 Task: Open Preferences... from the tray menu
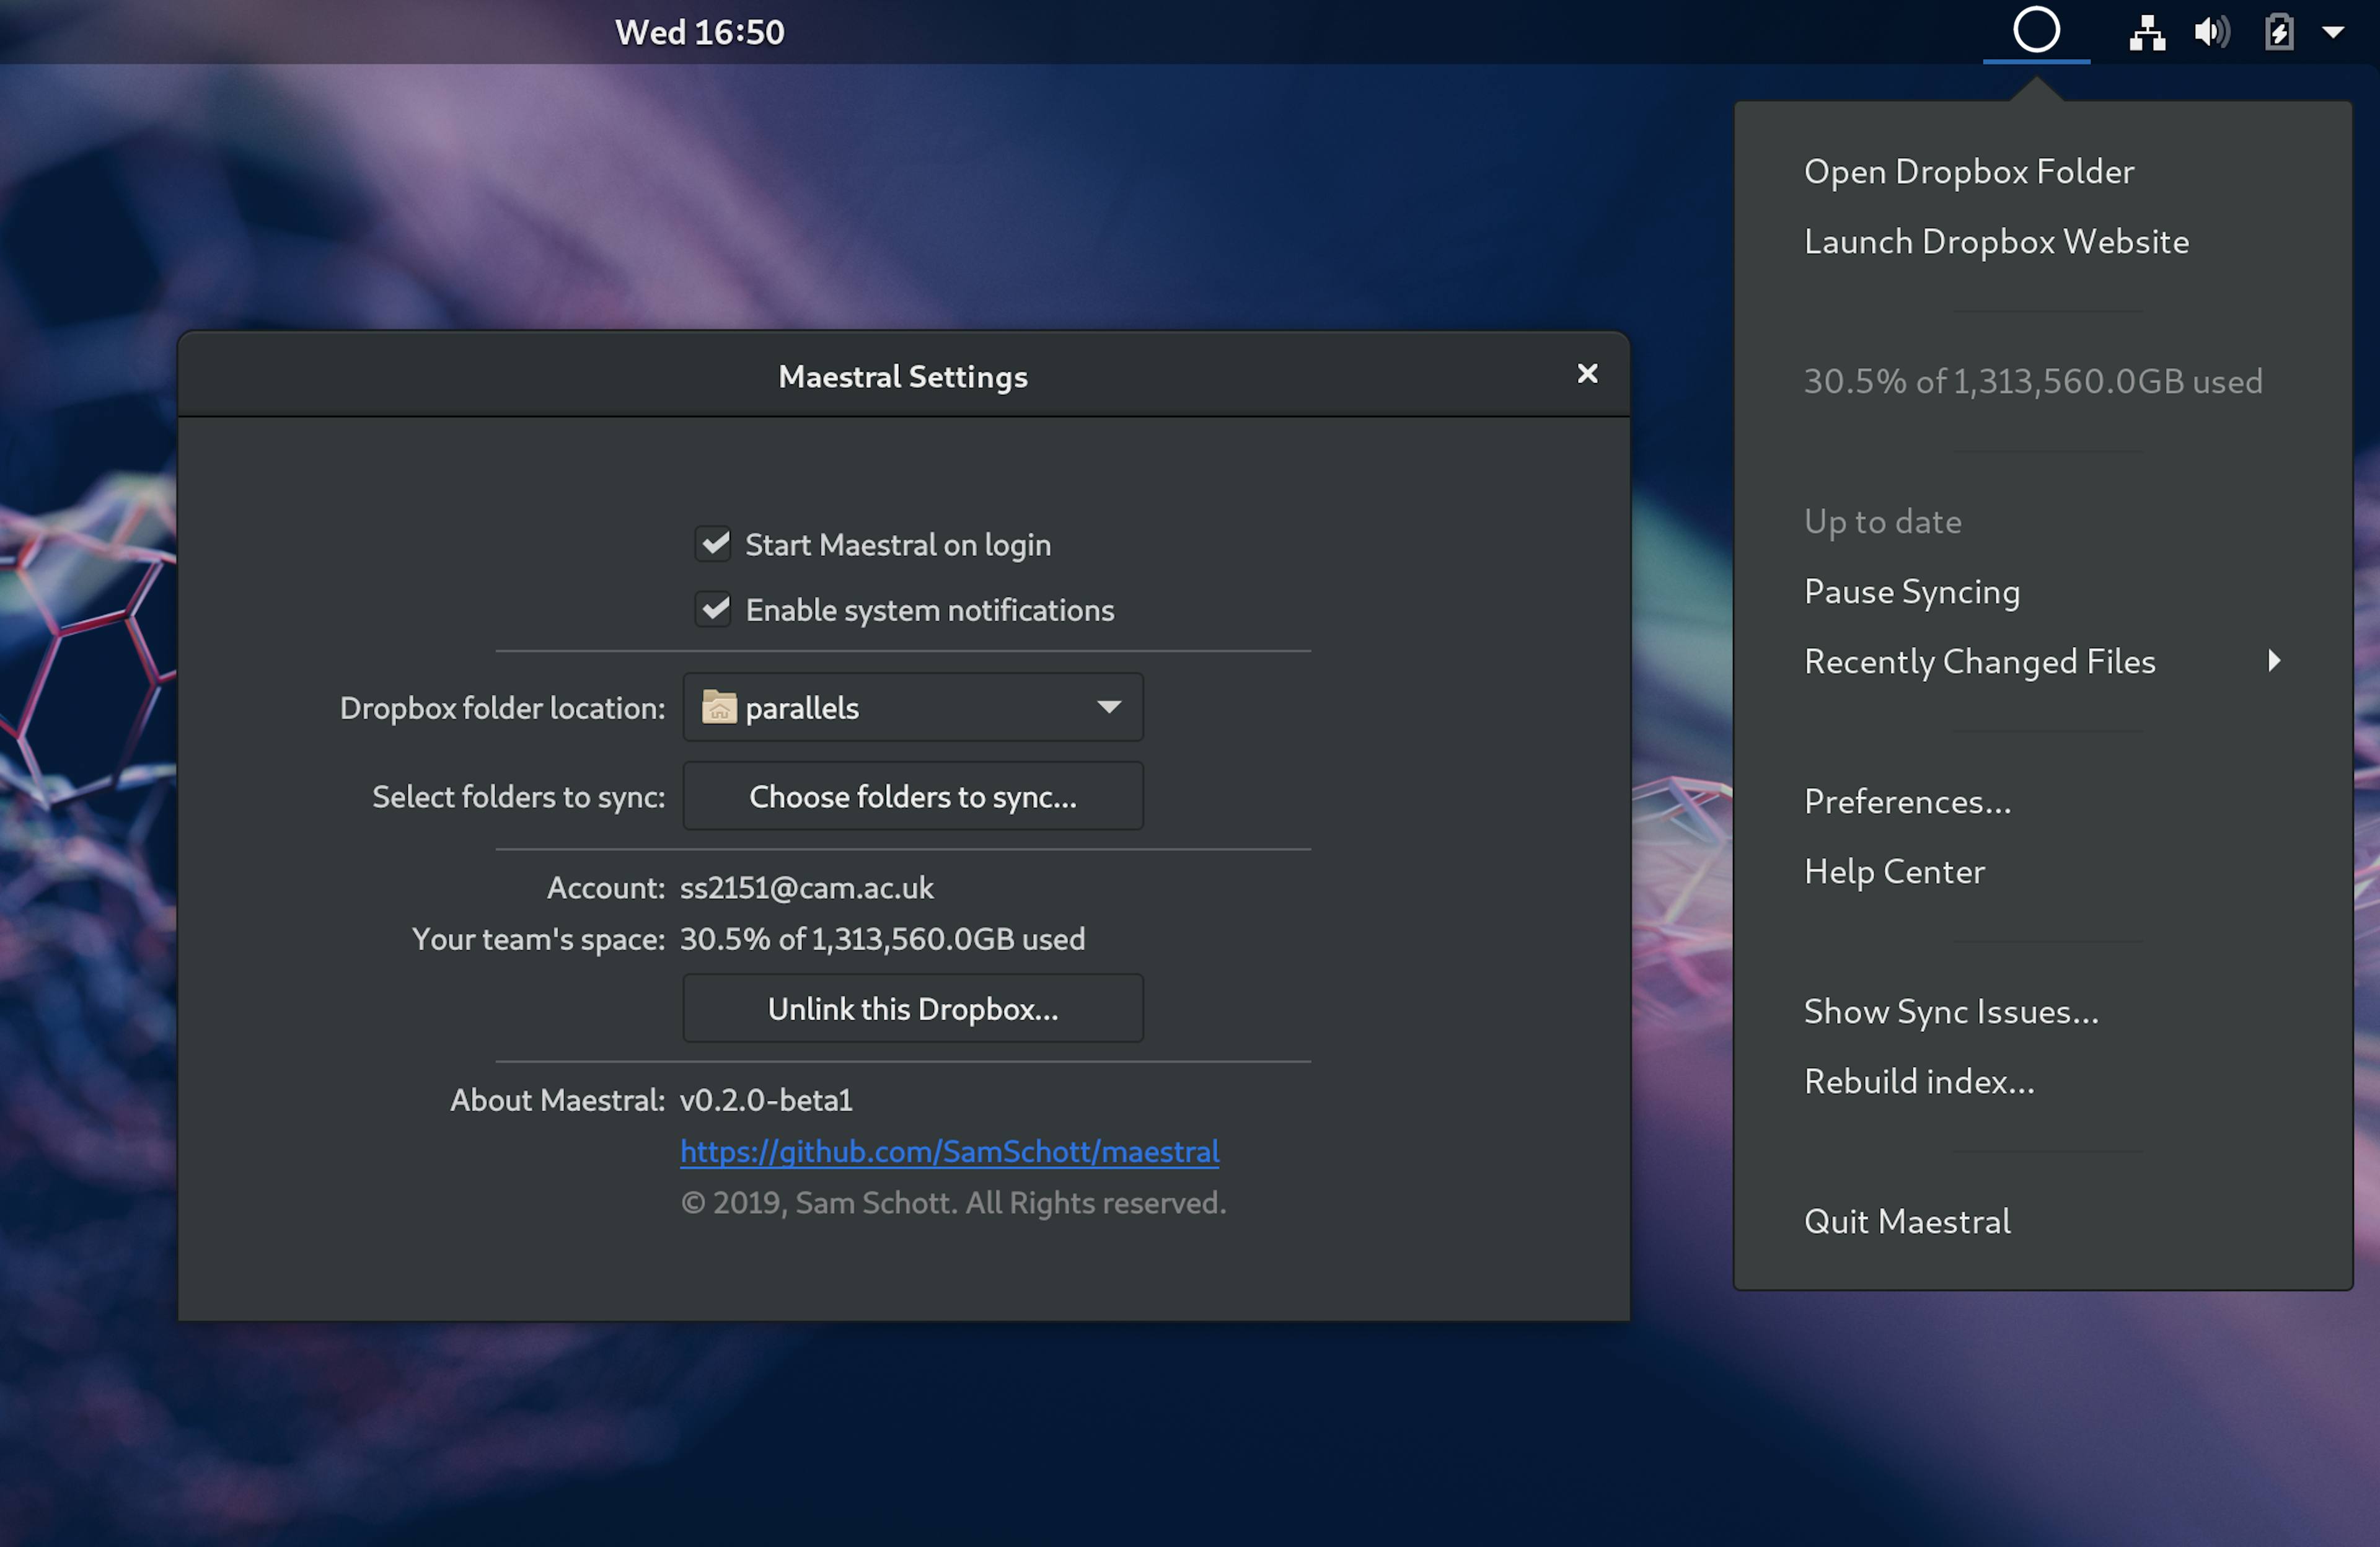pyautogui.click(x=1907, y=802)
